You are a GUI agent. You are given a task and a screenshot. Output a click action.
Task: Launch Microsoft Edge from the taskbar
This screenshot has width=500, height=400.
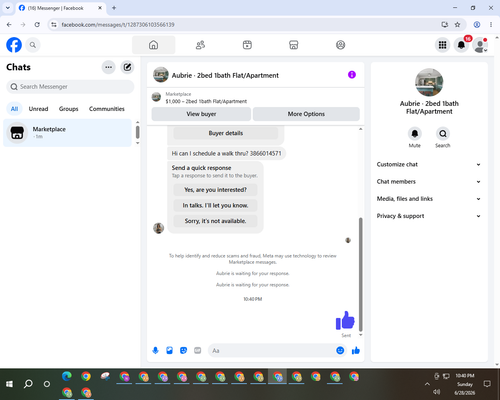coord(67,376)
